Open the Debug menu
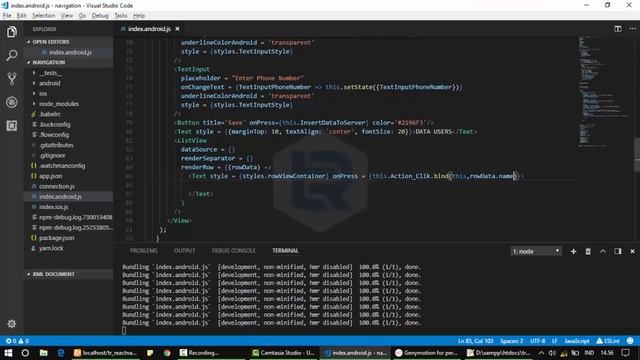Viewport: 640px width, 360px height. point(100,16)
